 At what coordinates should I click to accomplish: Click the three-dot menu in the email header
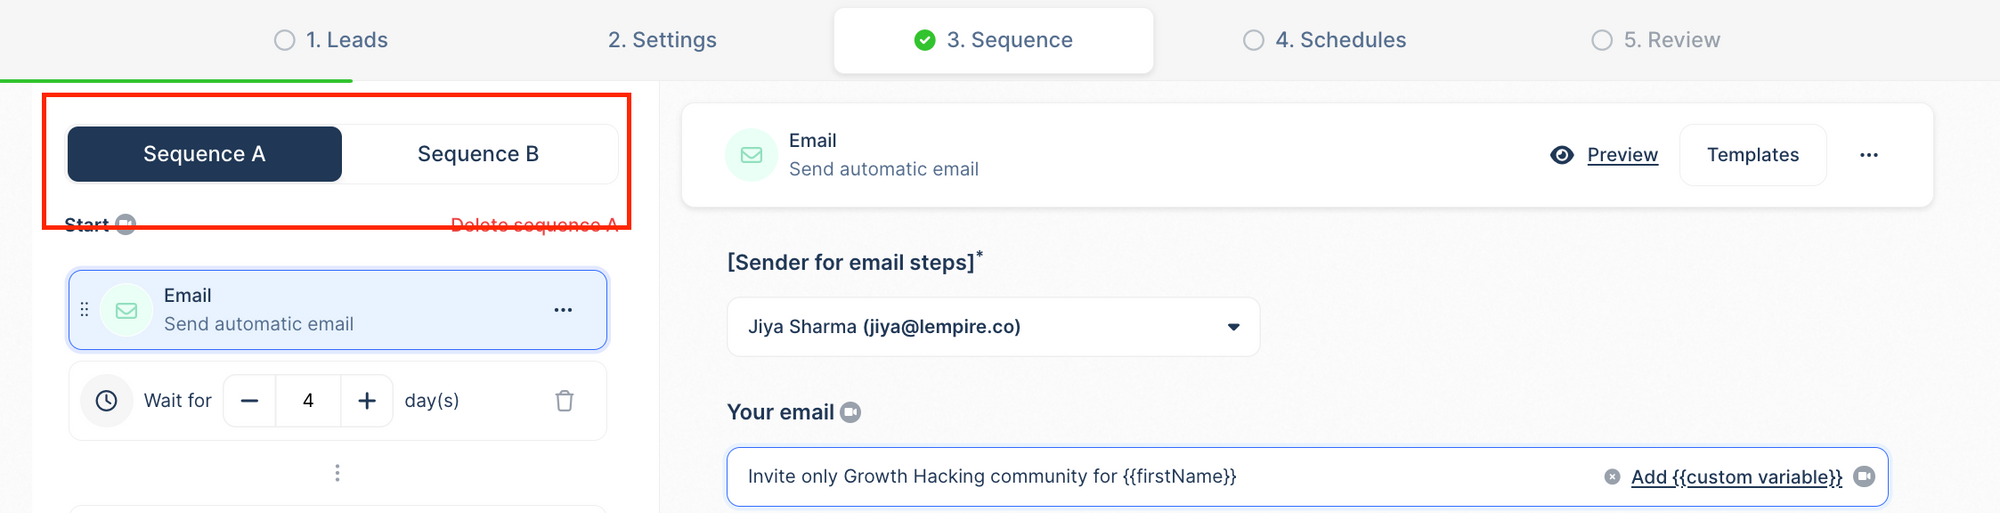click(1868, 155)
